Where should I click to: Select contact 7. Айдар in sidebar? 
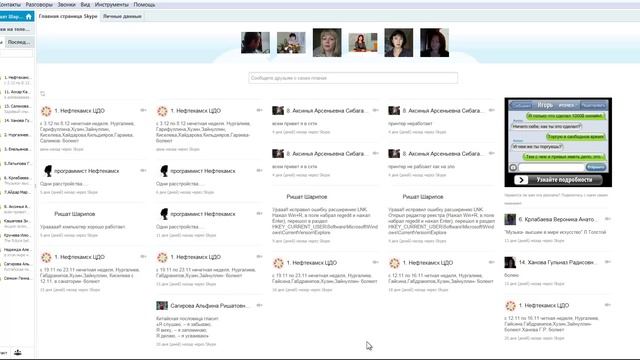point(16,192)
